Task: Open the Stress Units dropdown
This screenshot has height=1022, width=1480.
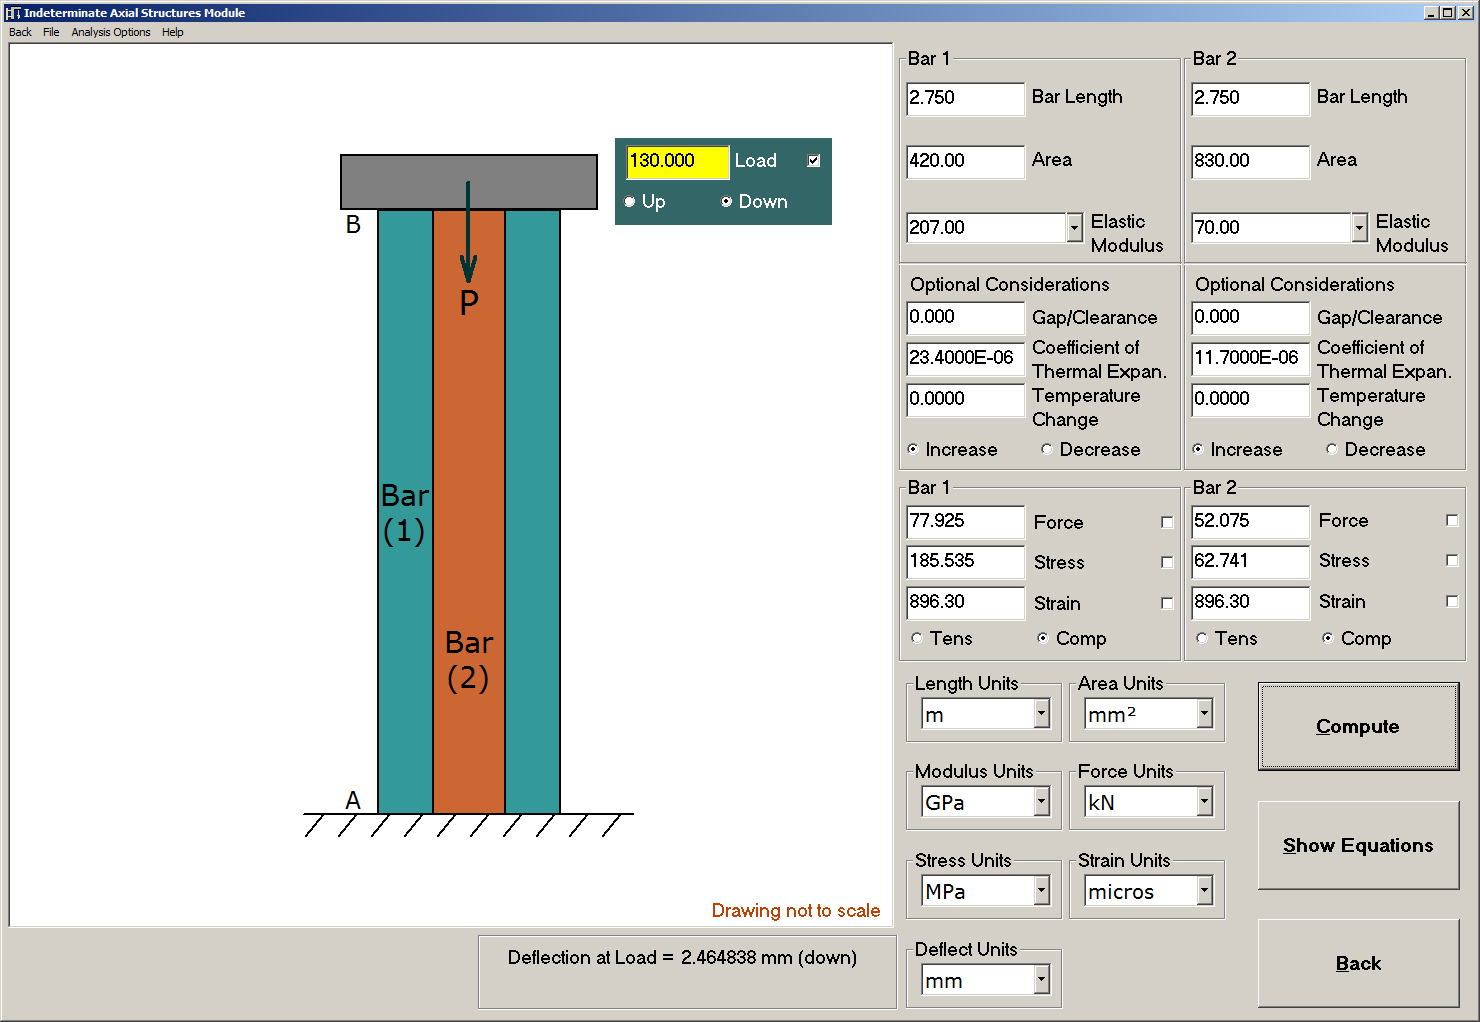Action: [1043, 890]
